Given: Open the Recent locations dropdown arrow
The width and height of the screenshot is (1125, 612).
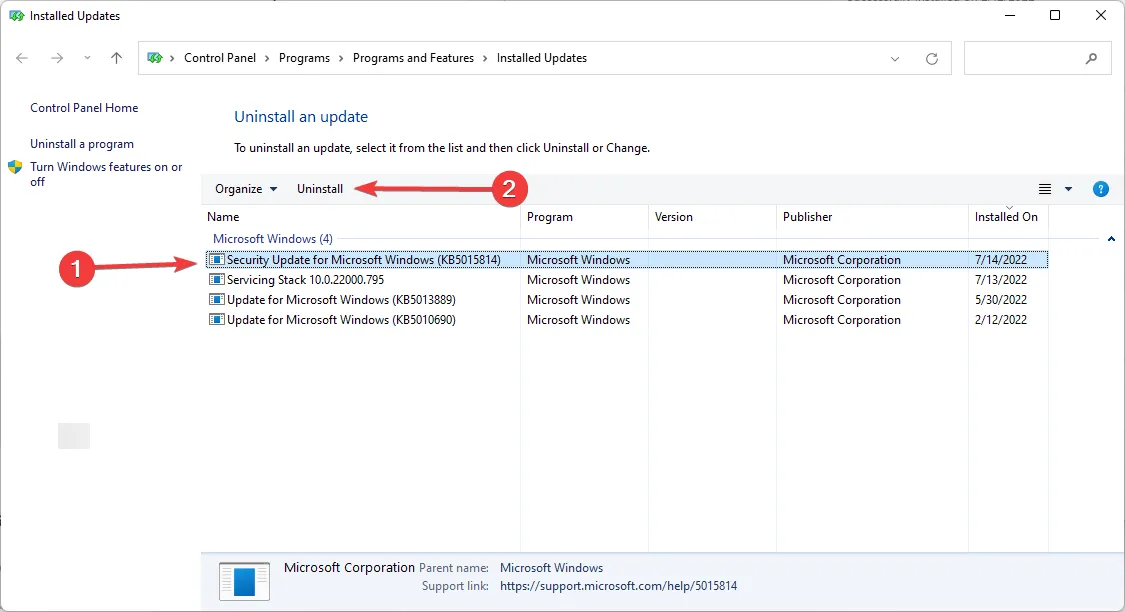Looking at the screenshot, I should click(87, 59).
